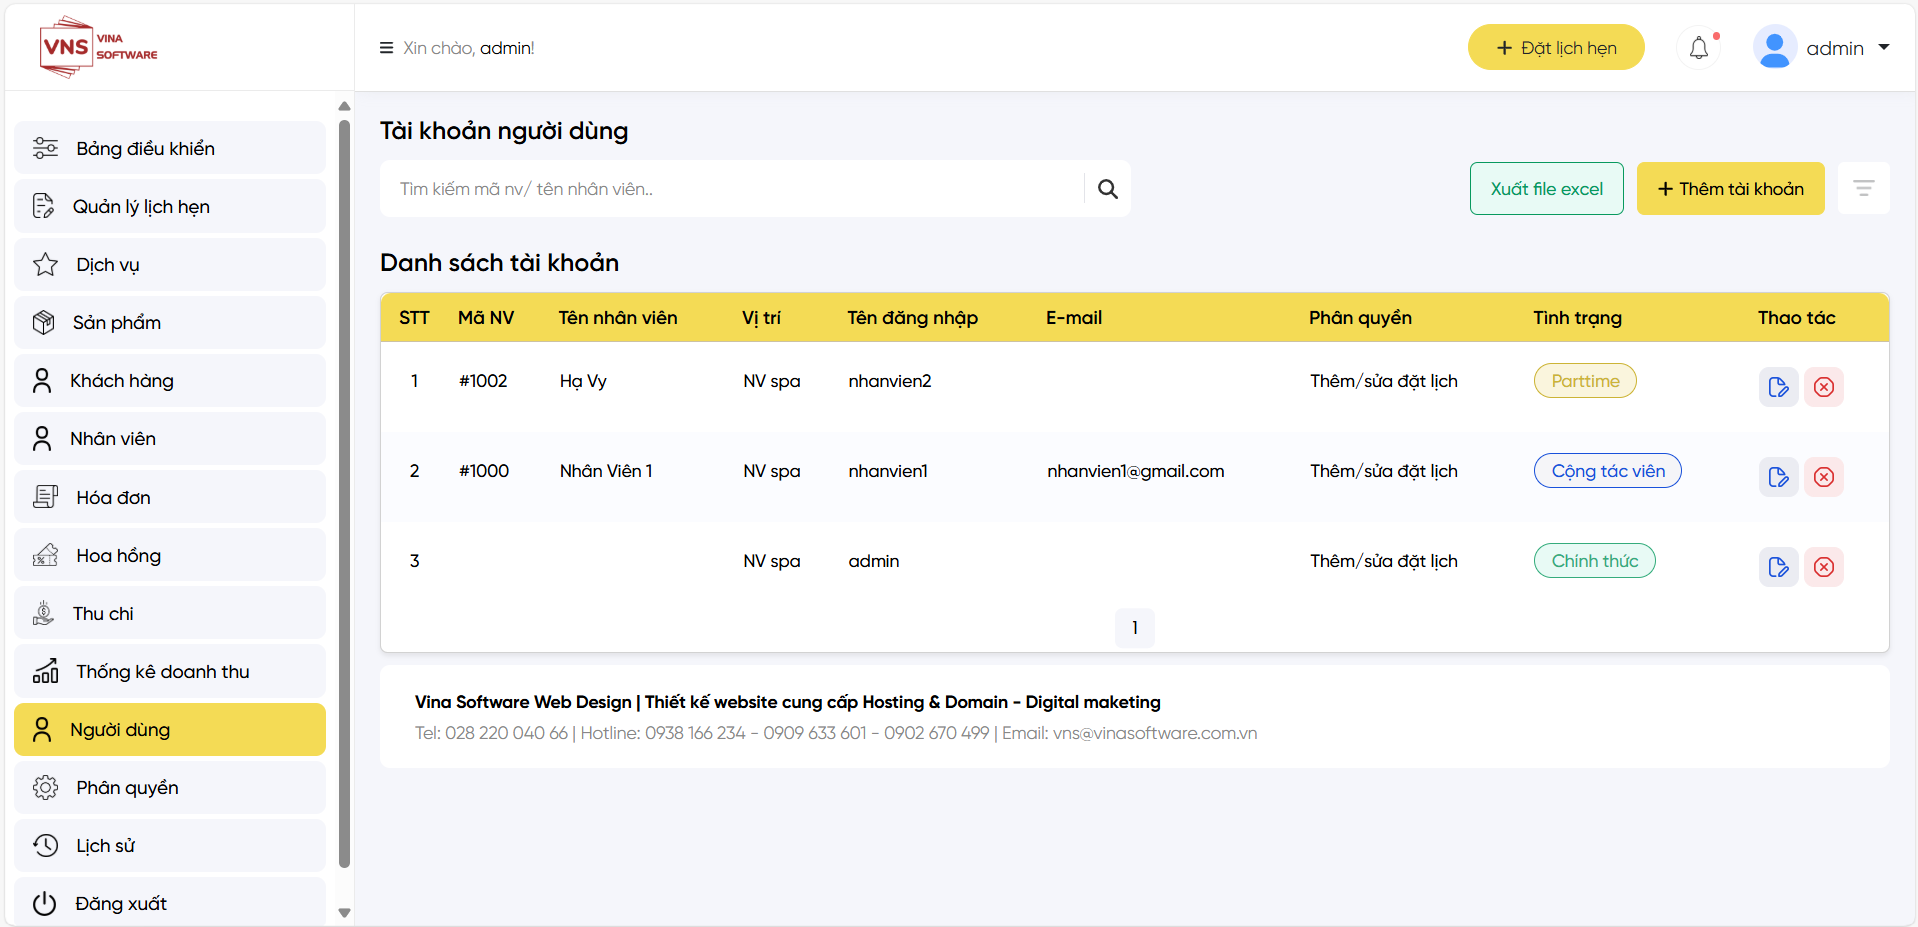
Task: Click the search magnifier icon
Action: [1107, 189]
